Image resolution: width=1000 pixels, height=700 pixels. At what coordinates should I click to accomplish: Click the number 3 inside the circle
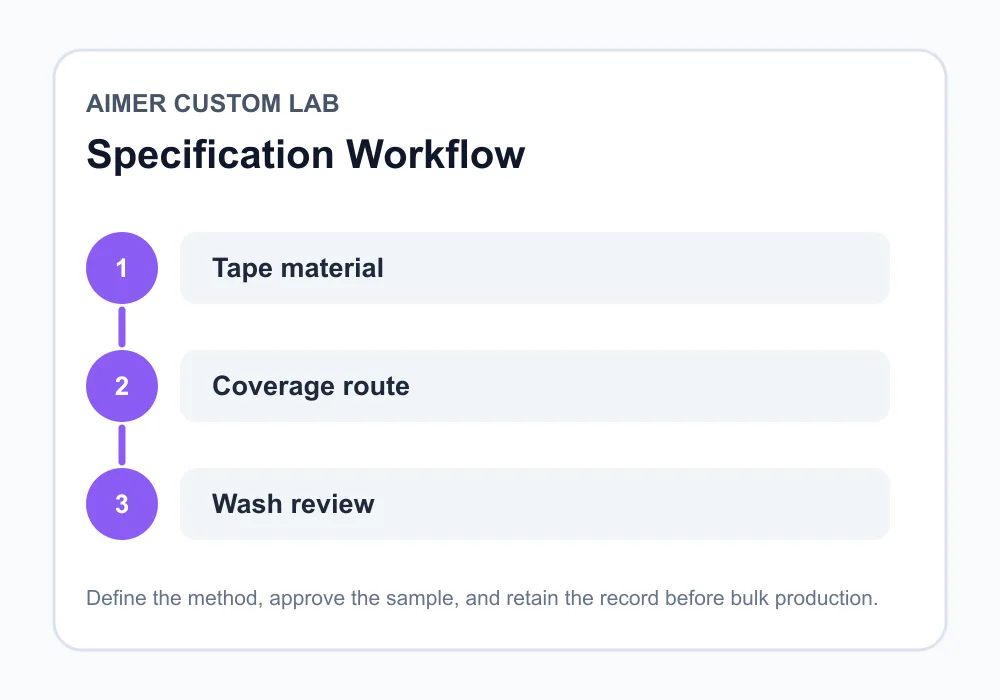(x=122, y=504)
